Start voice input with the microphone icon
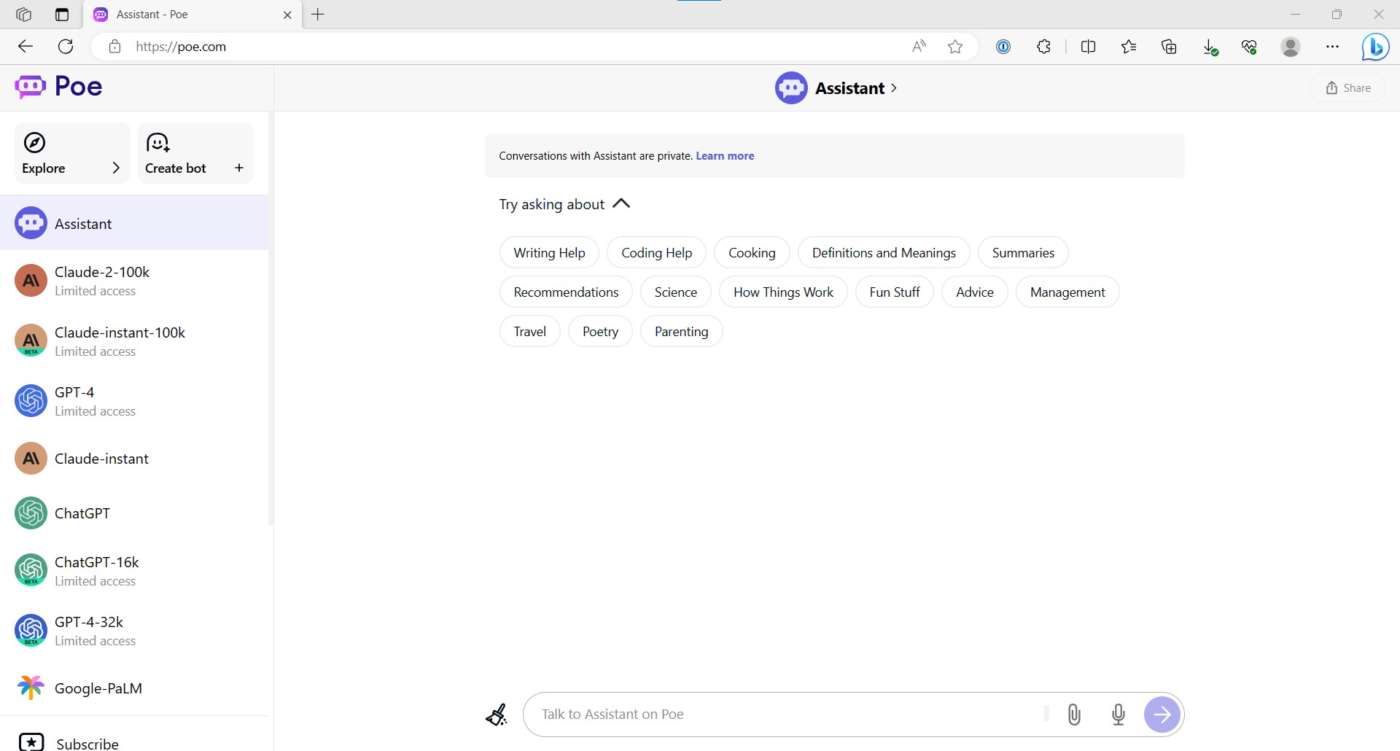Viewport: 1400px width, 751px height. (1118, 714)
